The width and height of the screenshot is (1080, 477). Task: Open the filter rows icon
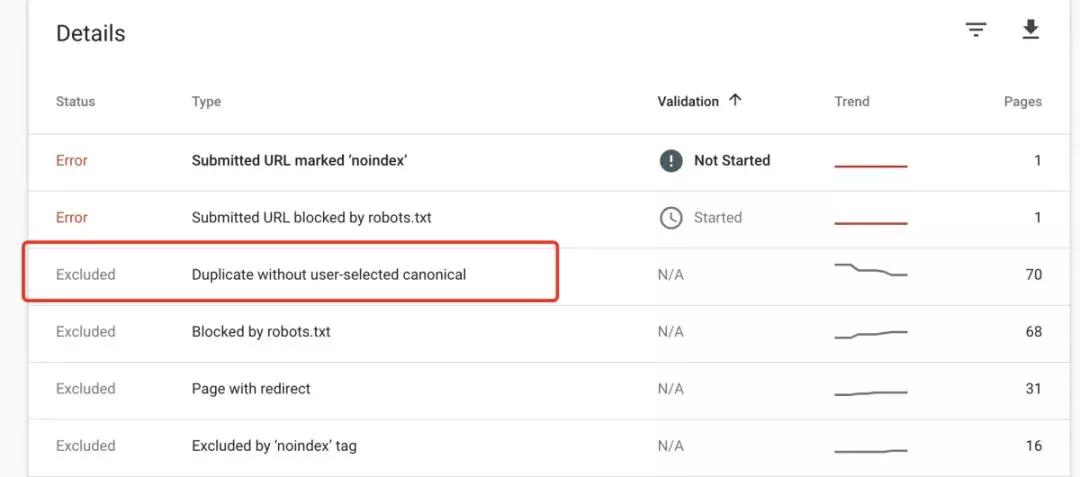975,30
